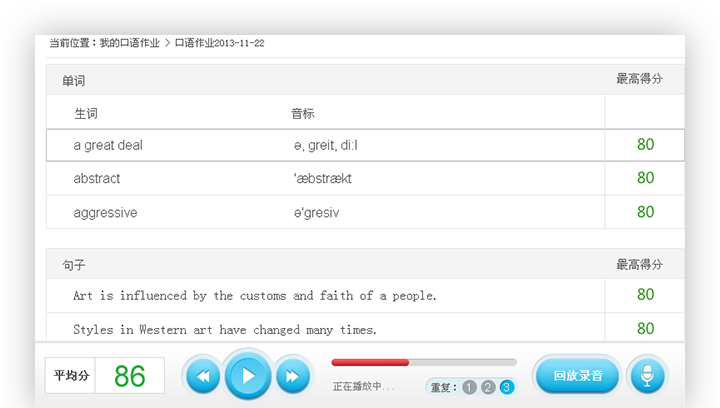Select sentence "Art is influenced by the customs"

click(254, 296)
